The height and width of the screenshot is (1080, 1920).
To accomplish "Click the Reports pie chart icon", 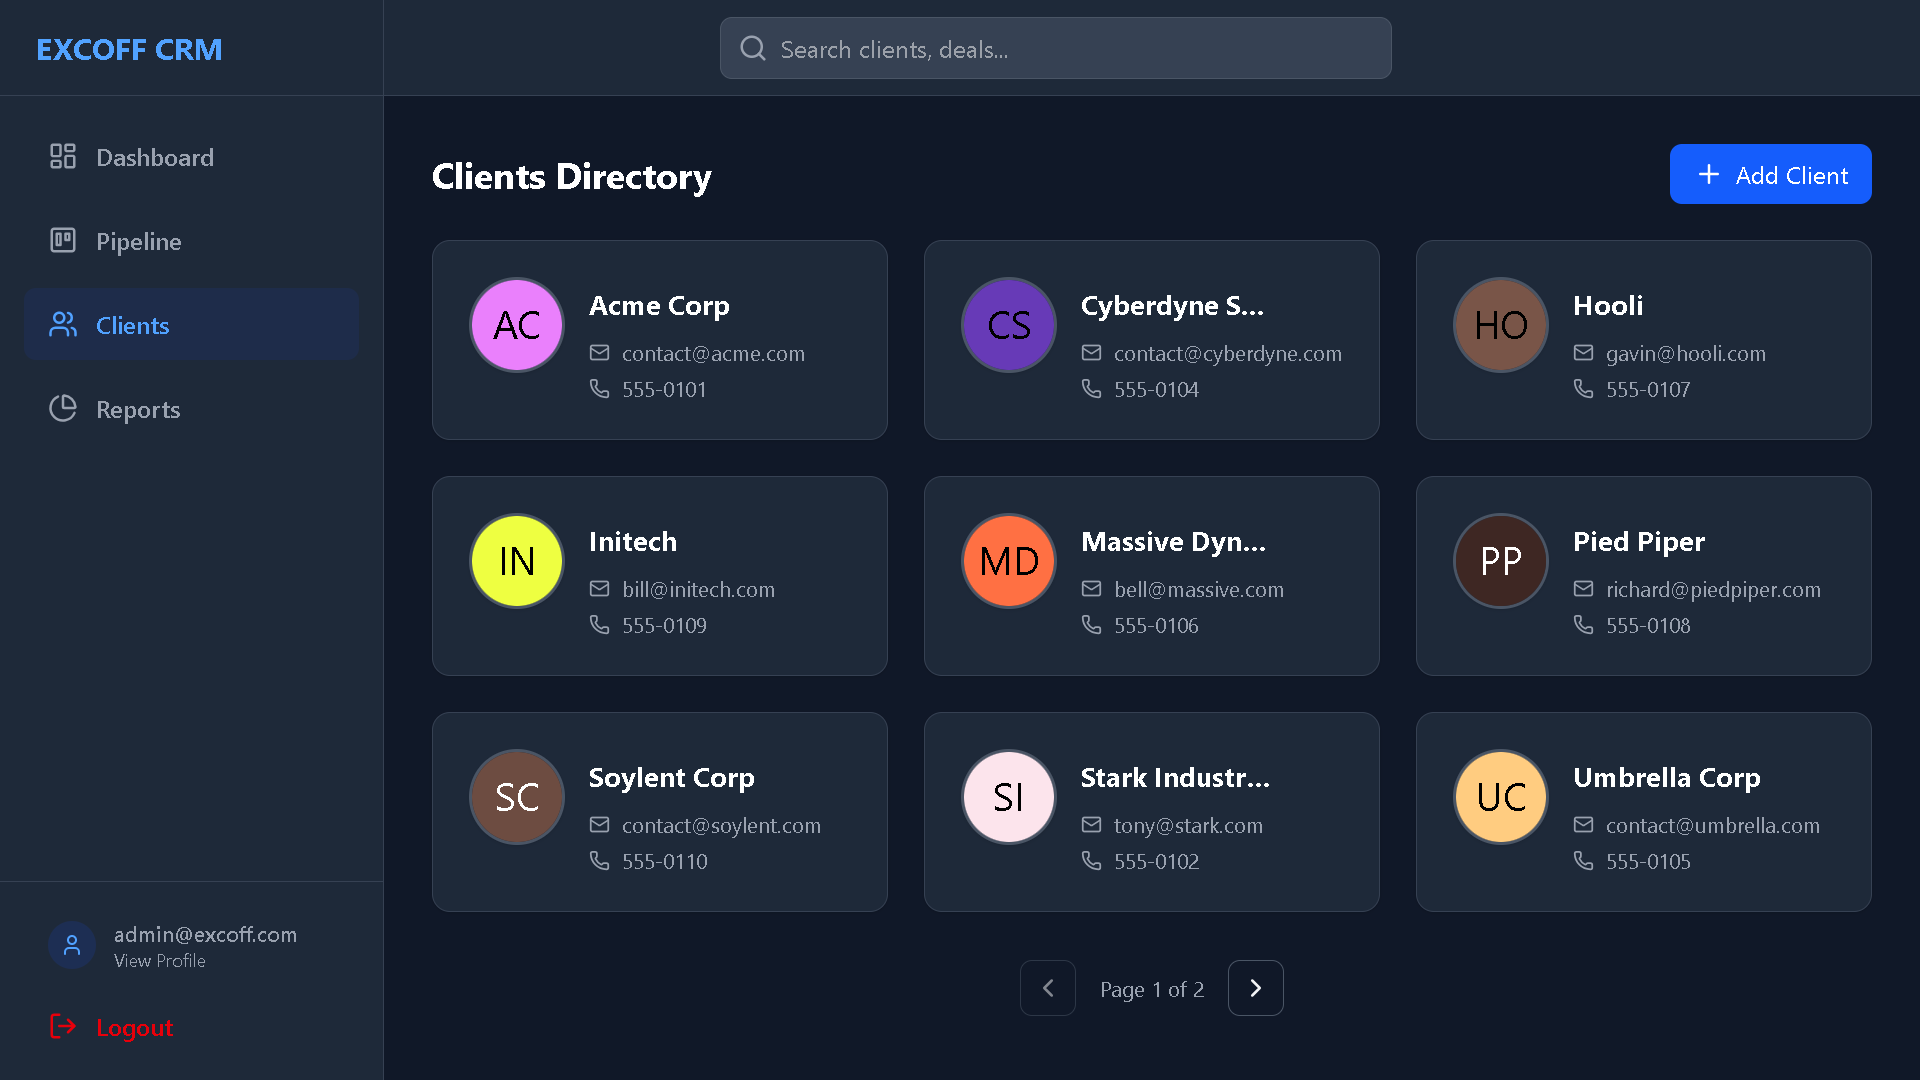I will pos(63,409).
